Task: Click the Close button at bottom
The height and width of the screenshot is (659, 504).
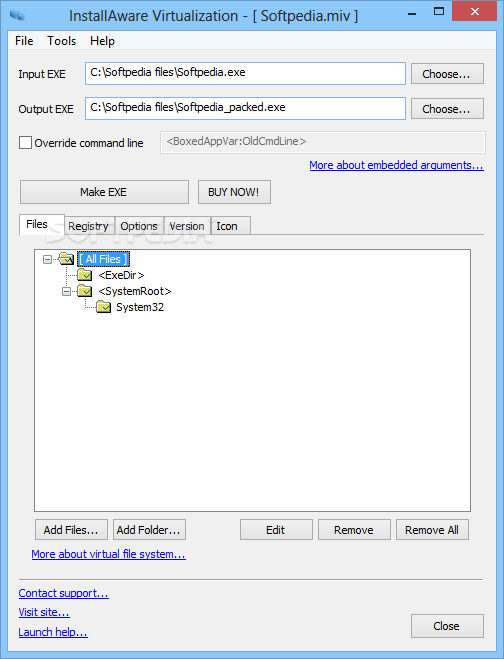Action: pyautogui.click(x=447, y=626)
